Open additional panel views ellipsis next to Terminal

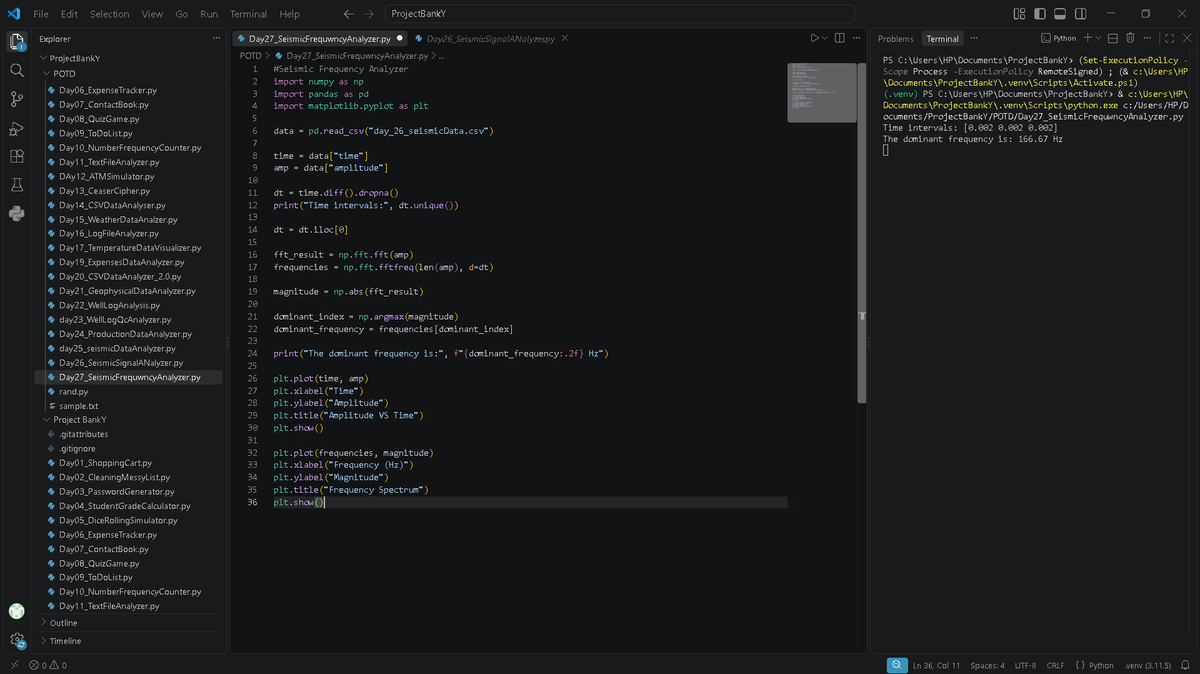click(x=973, y=38)
